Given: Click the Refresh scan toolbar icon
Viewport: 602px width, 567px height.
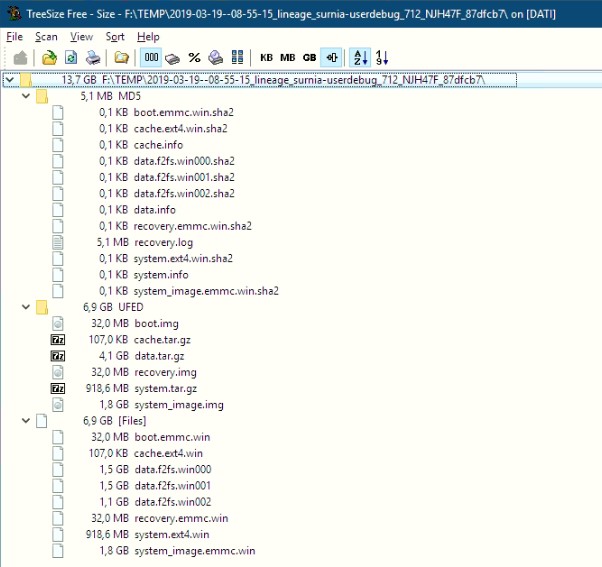Looking at the screenshot, I should point(71,57).
